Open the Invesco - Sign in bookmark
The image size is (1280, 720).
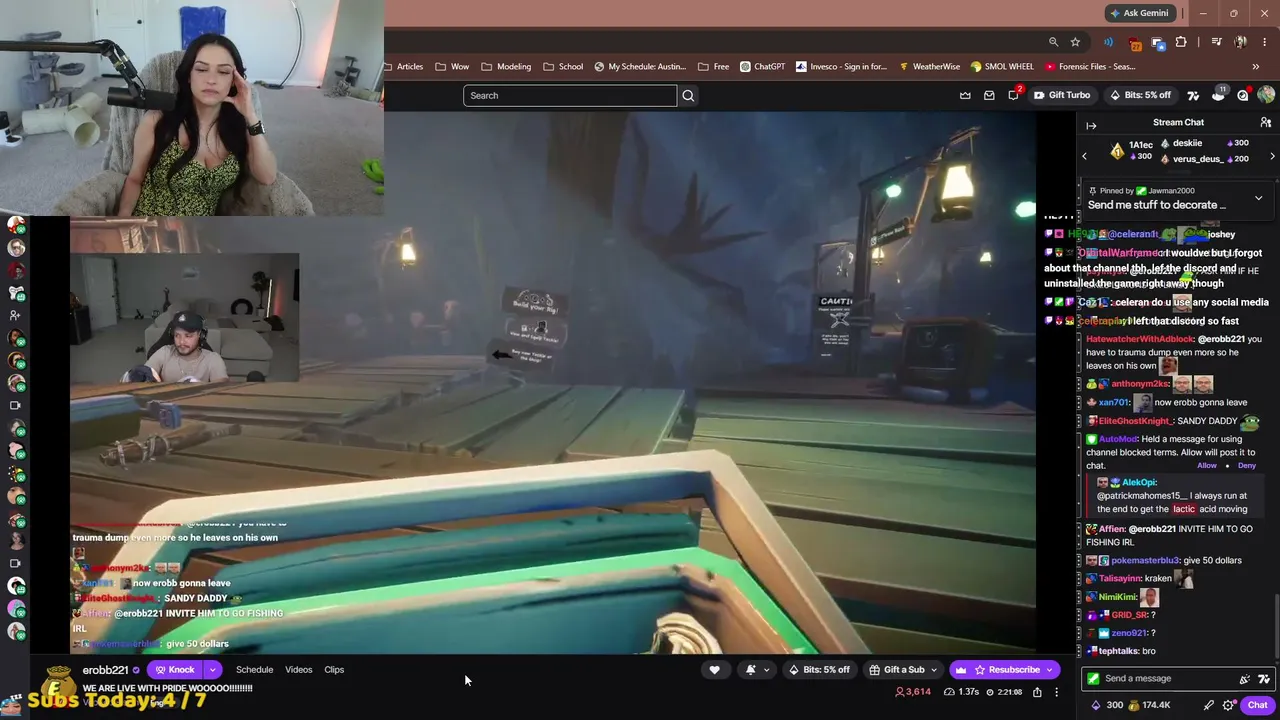pos(841,67)
